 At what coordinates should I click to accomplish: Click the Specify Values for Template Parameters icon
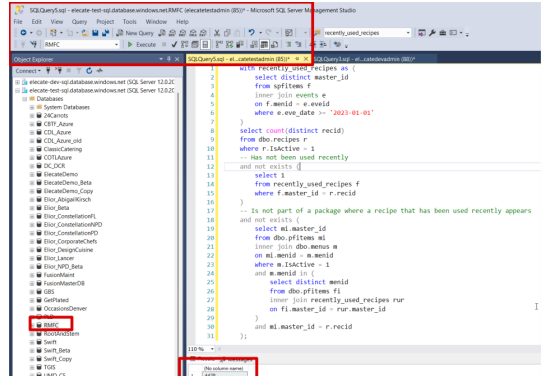pyautogui.click(x=337, y=44)
